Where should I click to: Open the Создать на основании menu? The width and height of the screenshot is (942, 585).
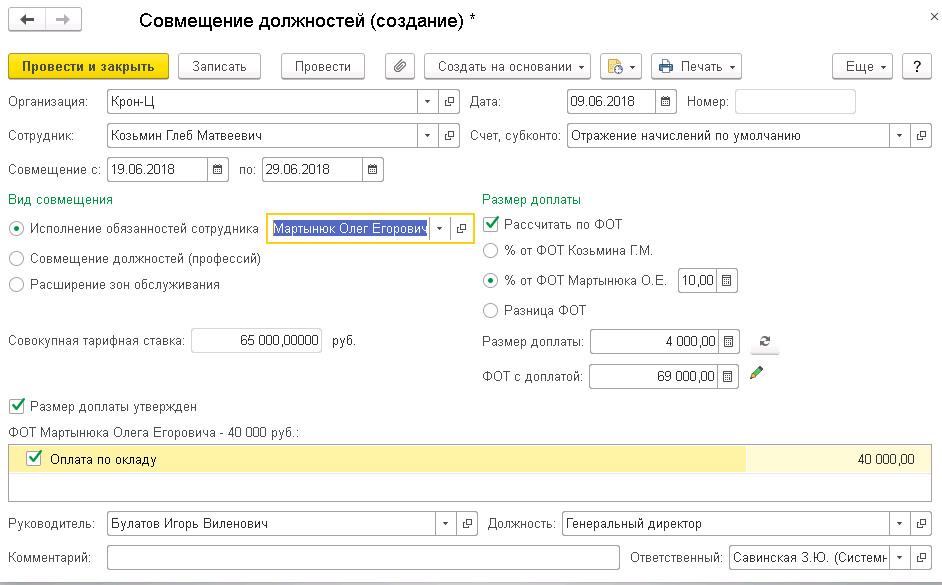[508, 67]
